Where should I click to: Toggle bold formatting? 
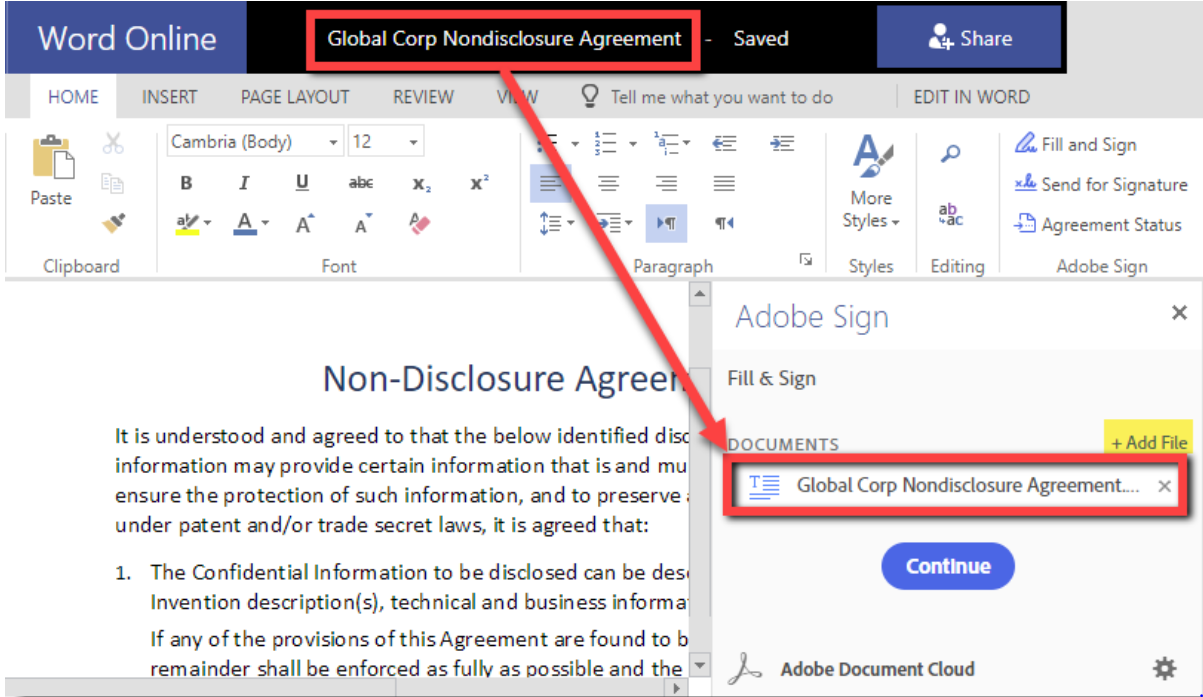185,183
